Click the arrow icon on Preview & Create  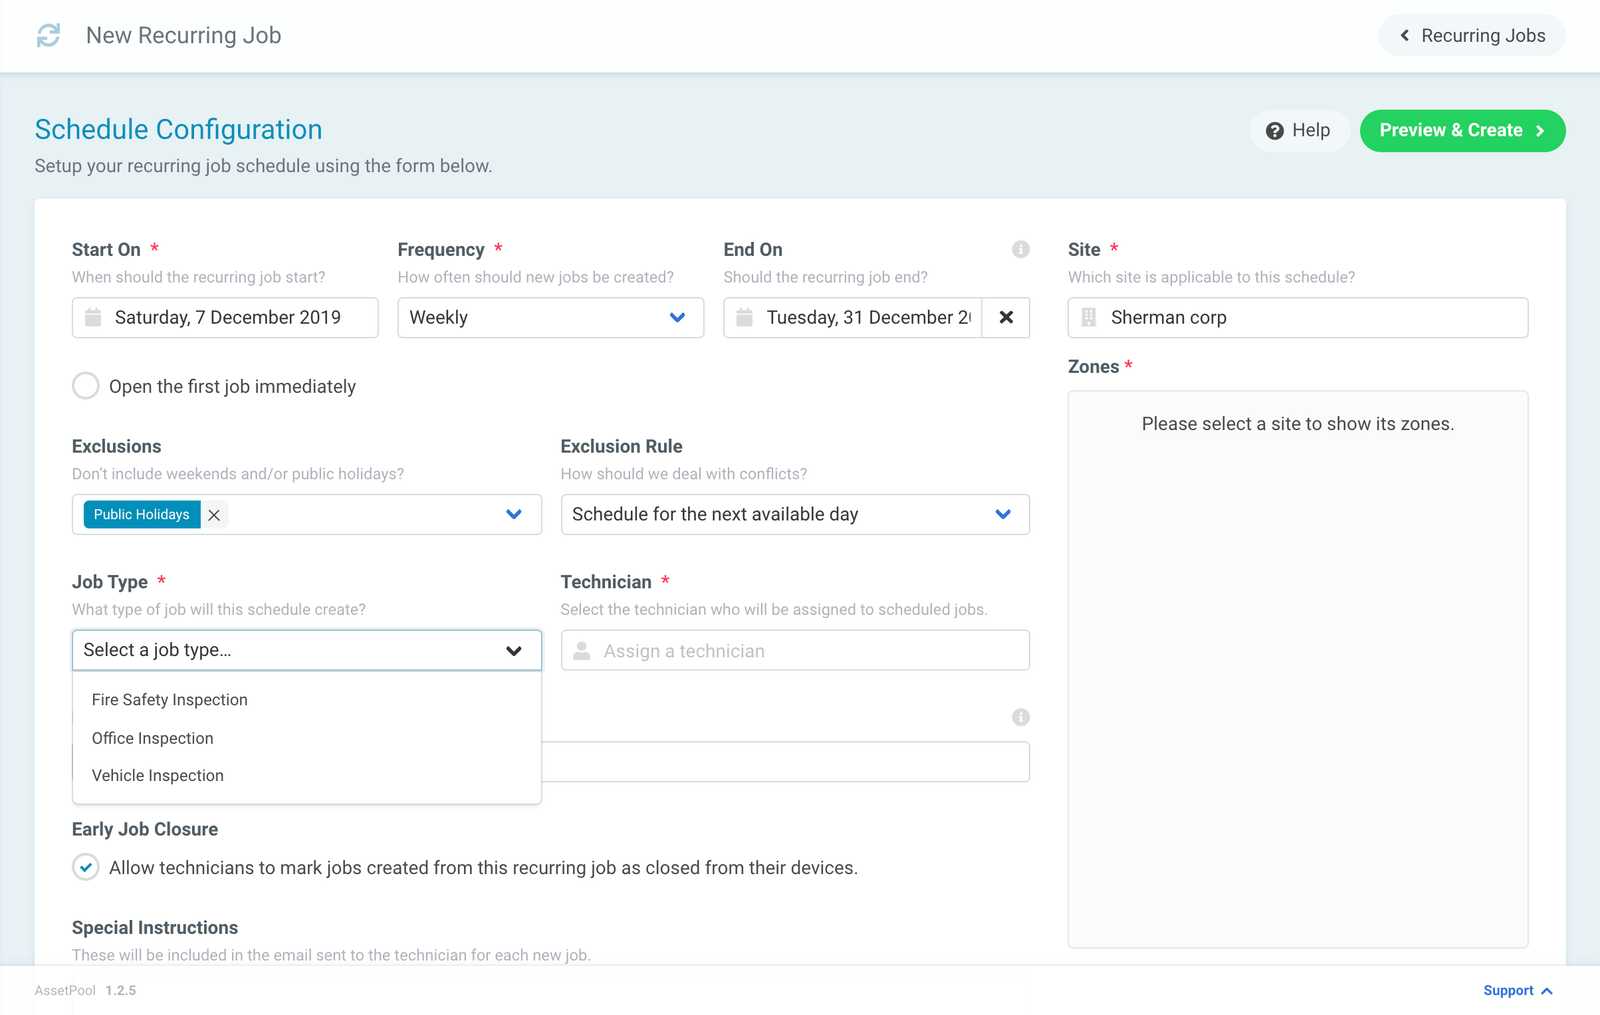(1540, 131)
